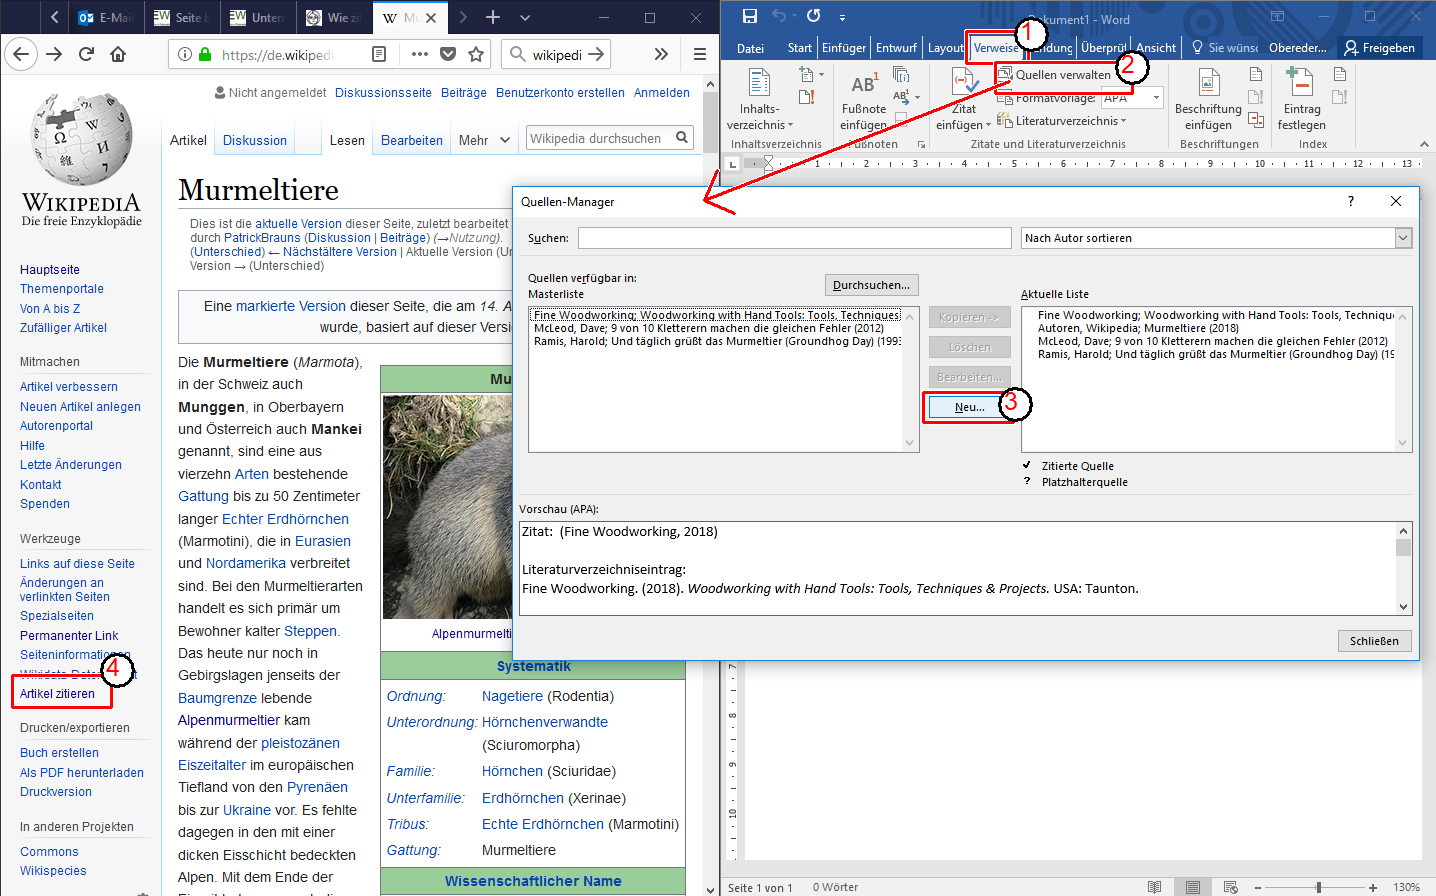Click Fußnote einfügen in Word ribbon
The height and width of the screenshot is (896, 1436).
point(864,100)
